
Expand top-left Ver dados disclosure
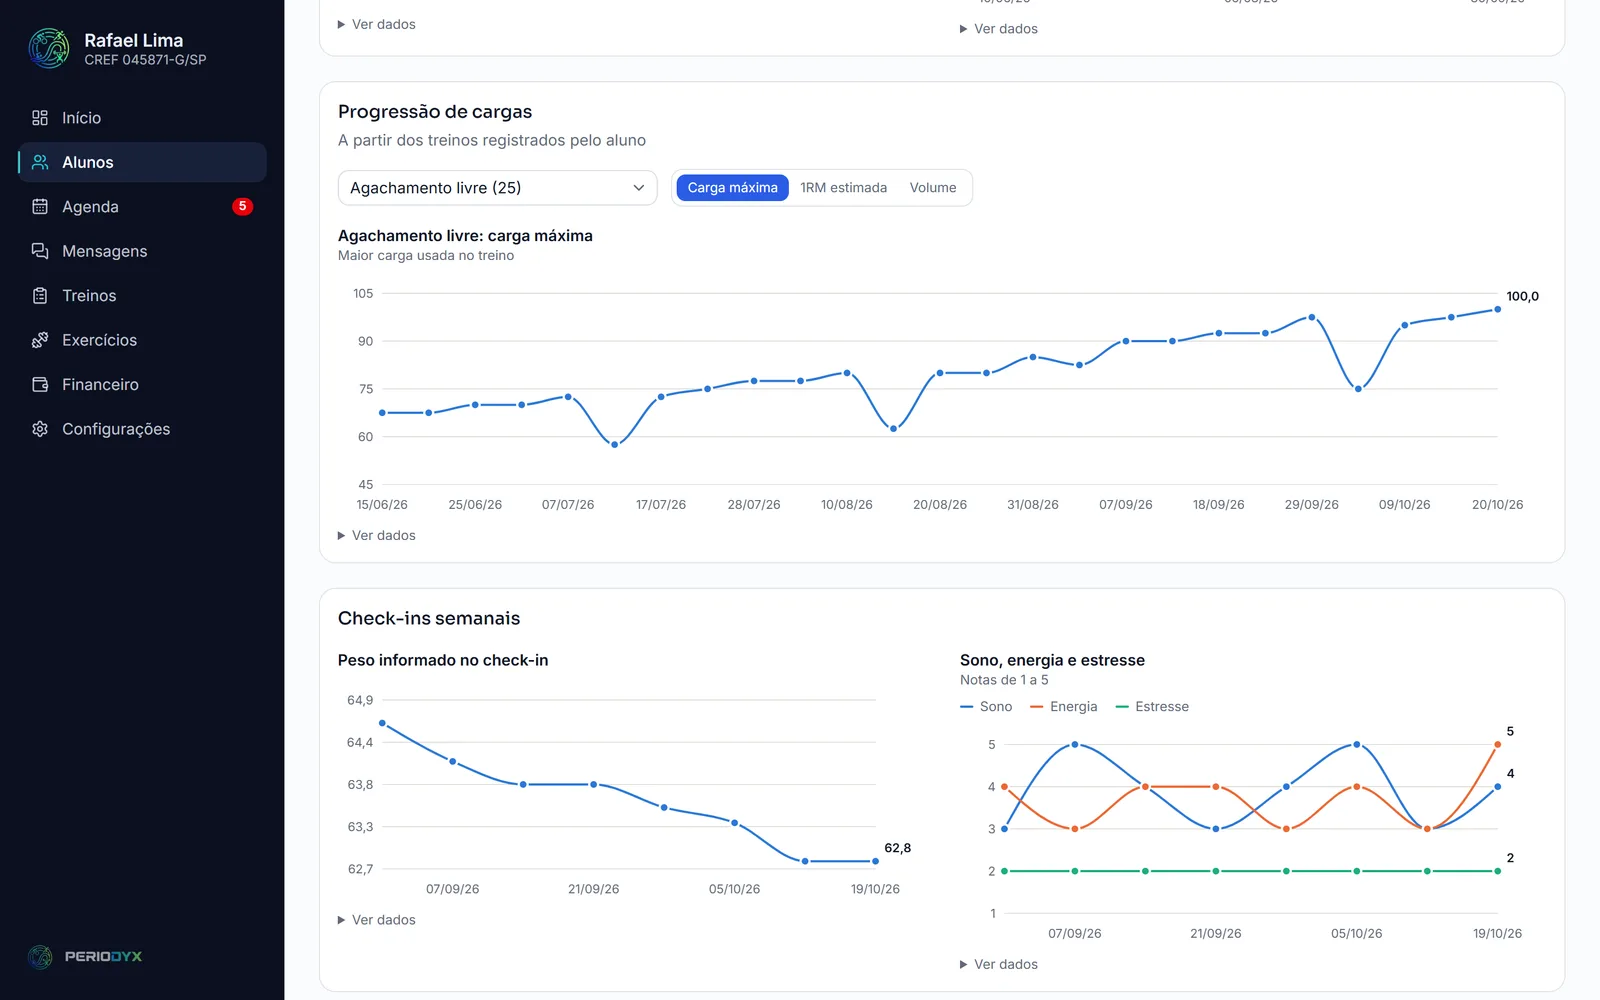coord(377,25)
